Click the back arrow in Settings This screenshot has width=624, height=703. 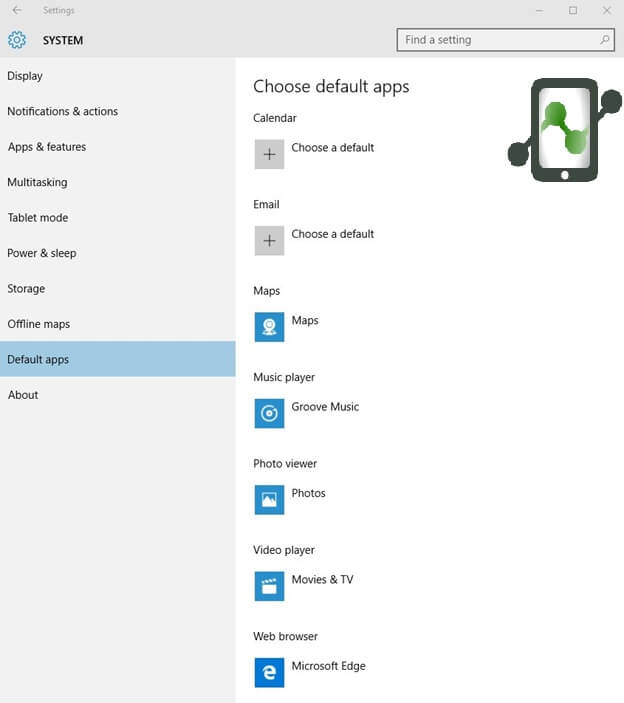[x=17, y=10]
